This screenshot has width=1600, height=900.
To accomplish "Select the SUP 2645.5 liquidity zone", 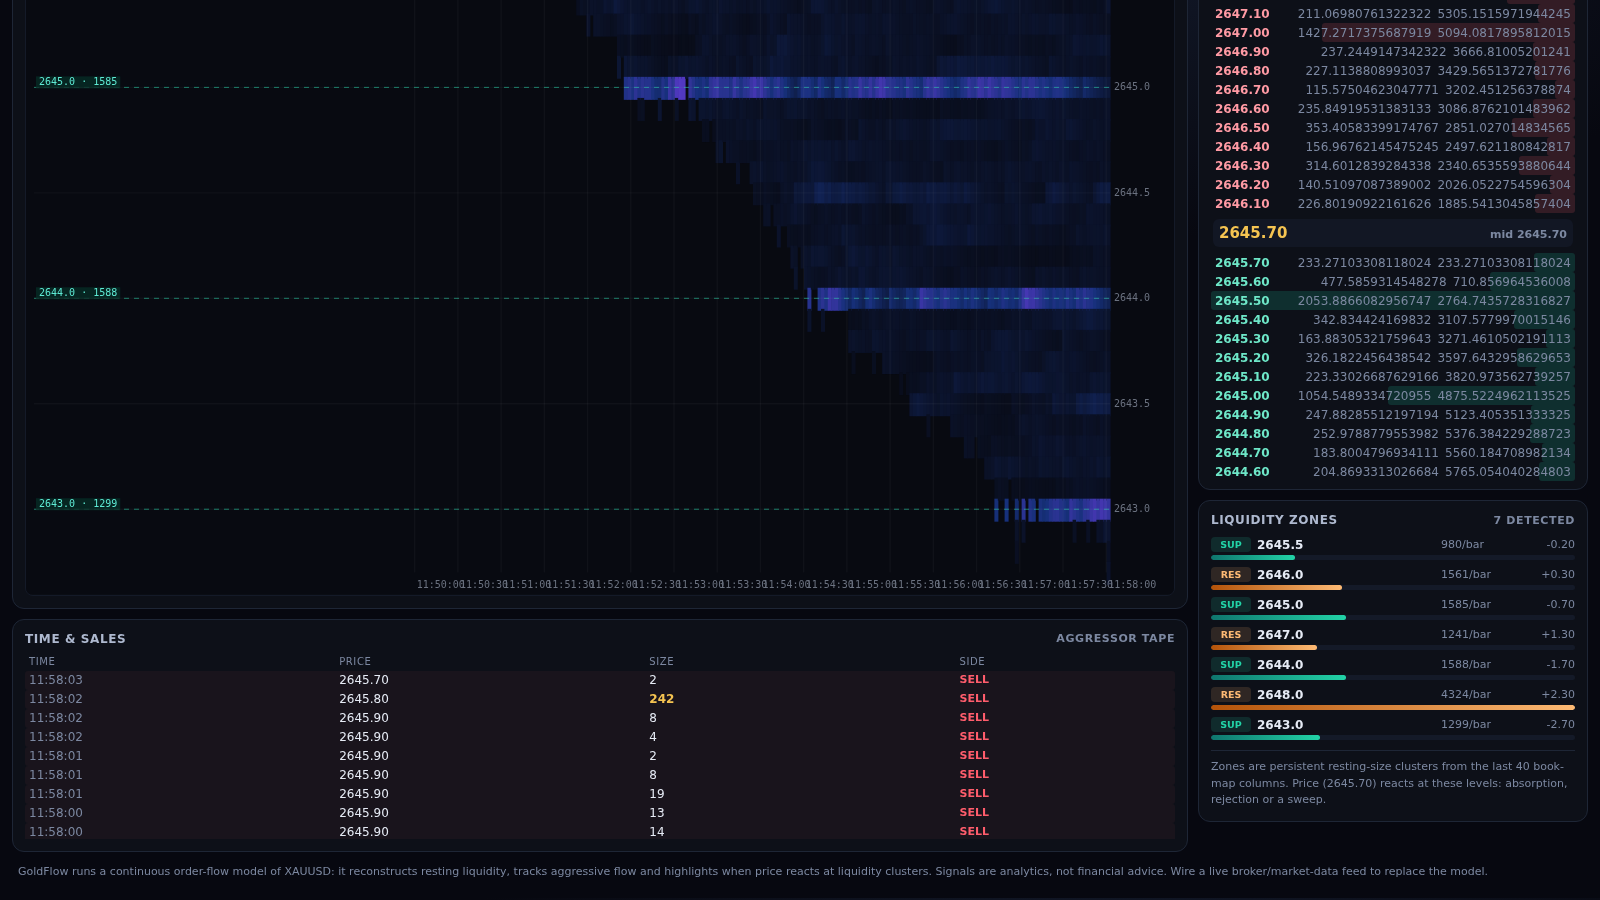I will point(1393,549).
